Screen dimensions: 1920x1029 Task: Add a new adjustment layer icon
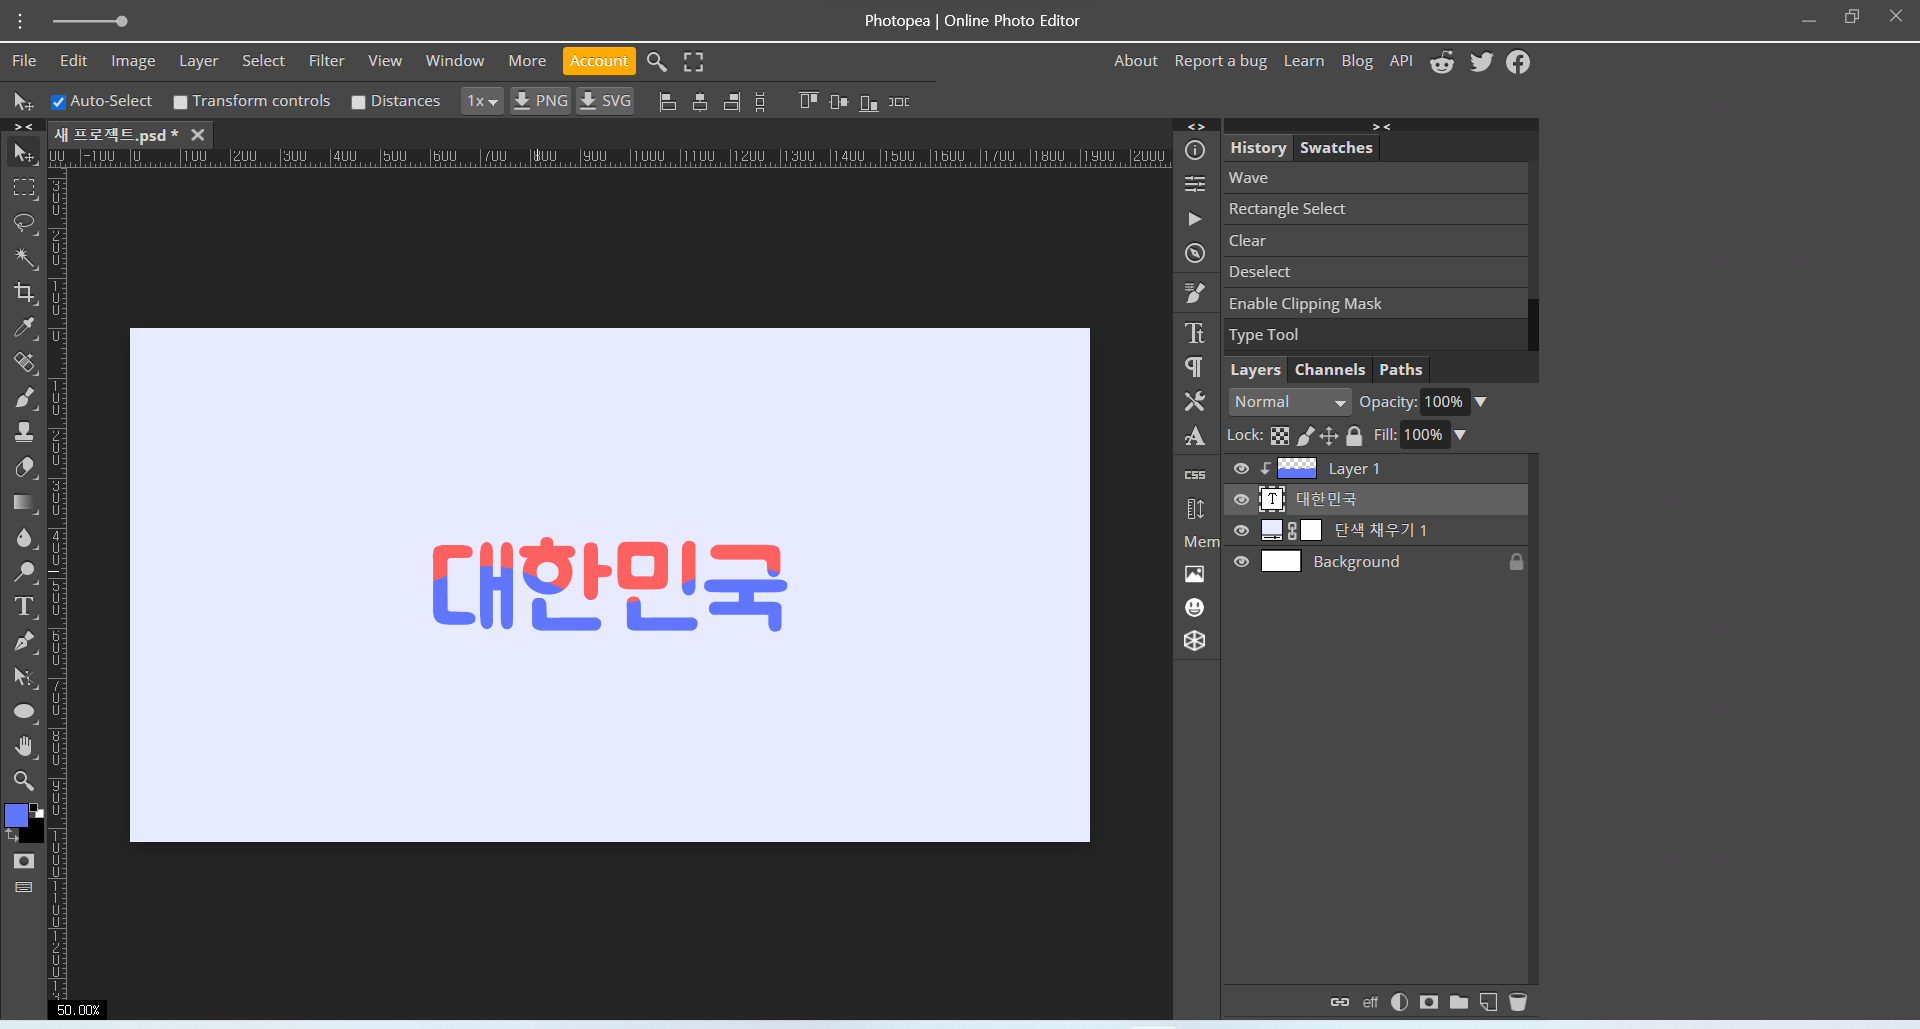tap(1400, 1002)
